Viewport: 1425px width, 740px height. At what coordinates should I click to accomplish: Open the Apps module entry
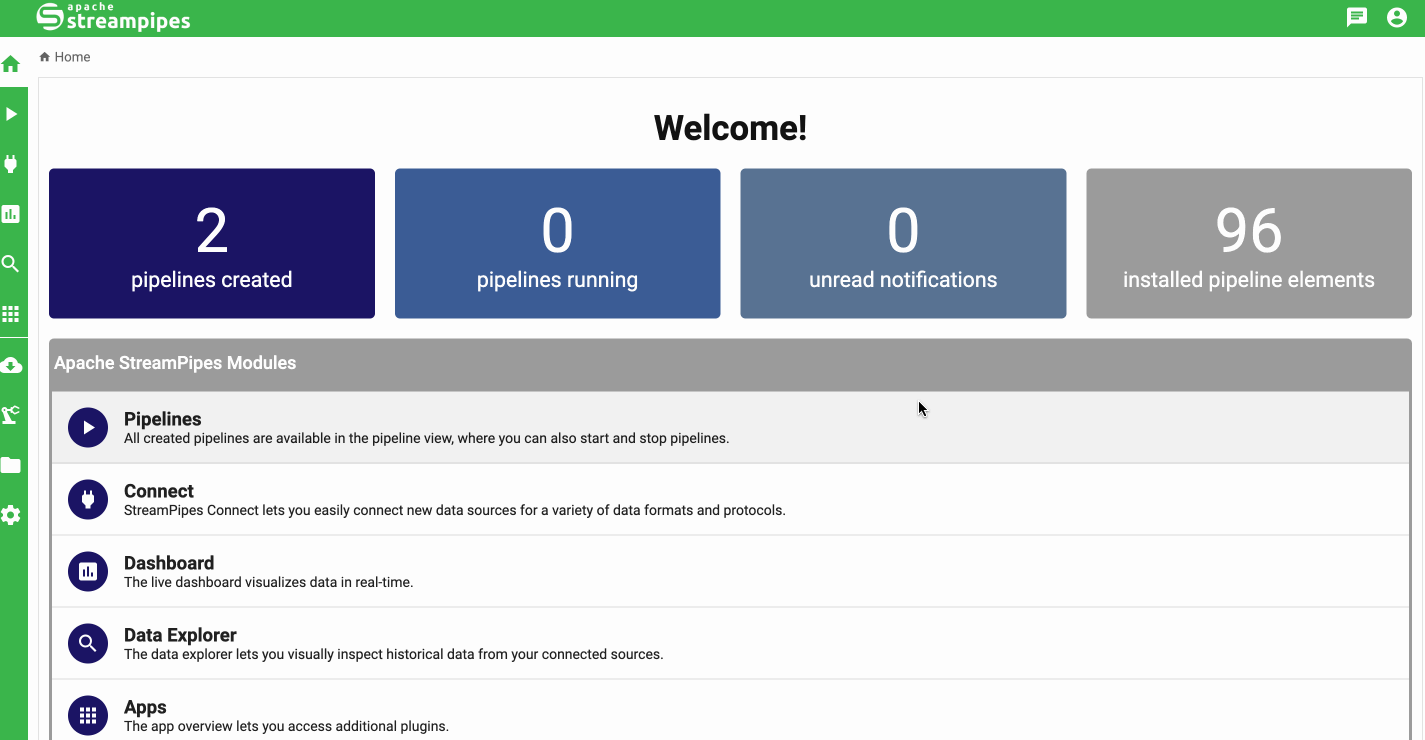(730, 714)
